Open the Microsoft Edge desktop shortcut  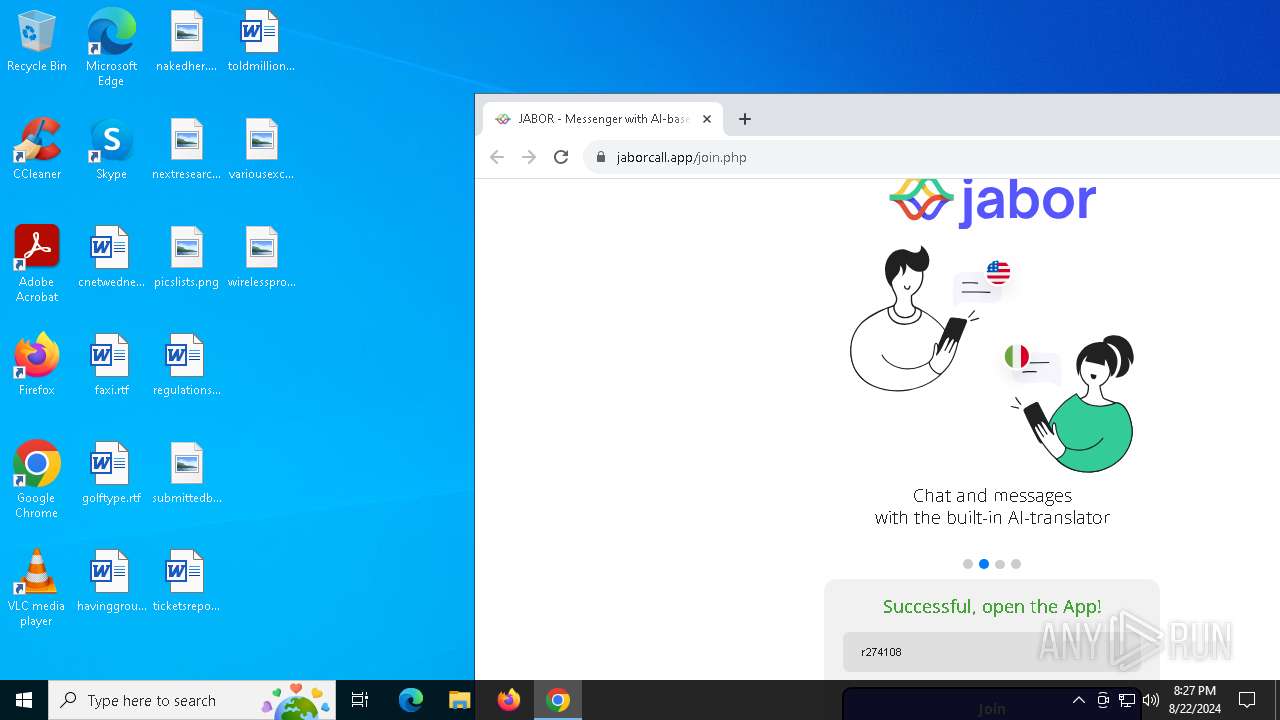coord(111,47)
